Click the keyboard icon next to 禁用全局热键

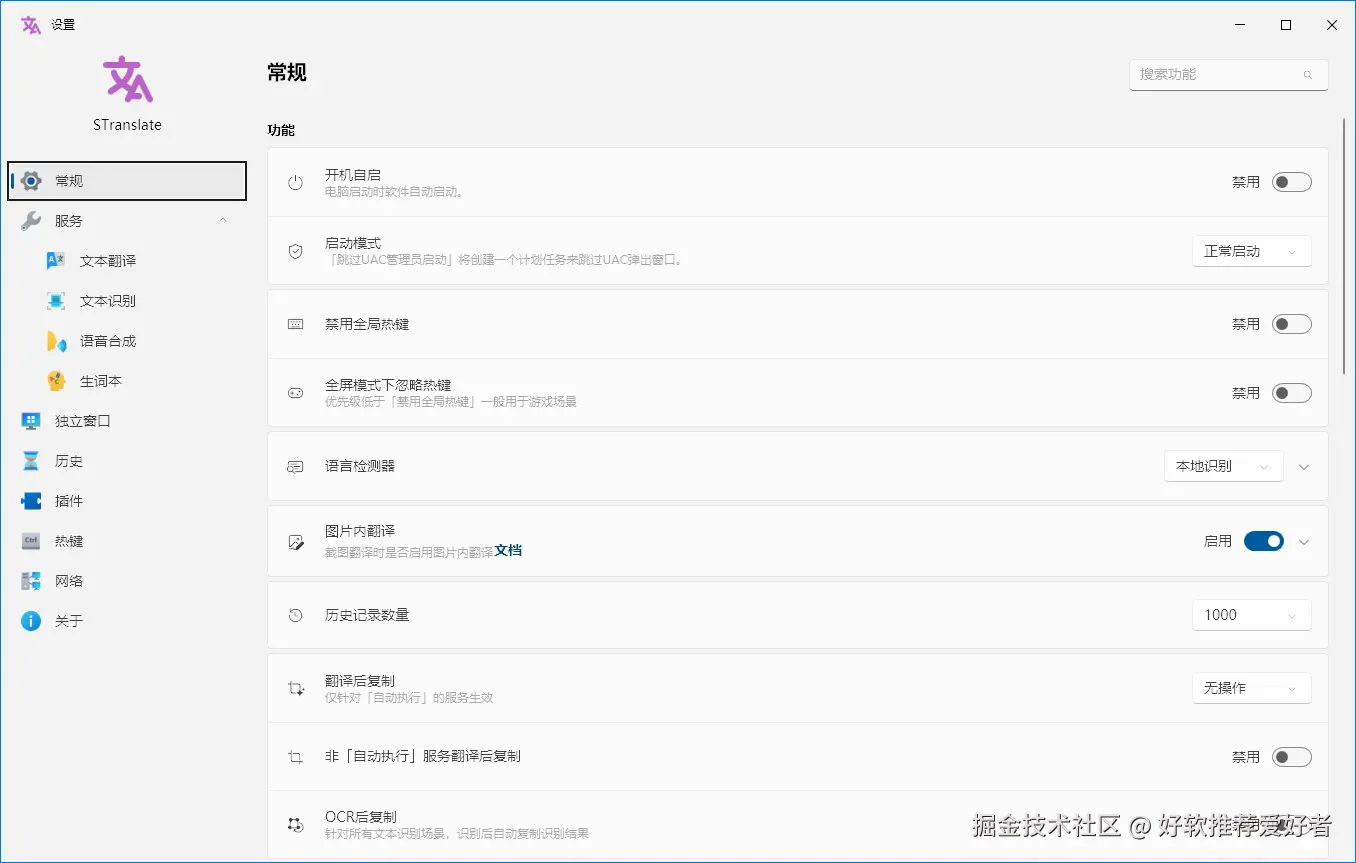pyautogui.click(x=295, y=324)
